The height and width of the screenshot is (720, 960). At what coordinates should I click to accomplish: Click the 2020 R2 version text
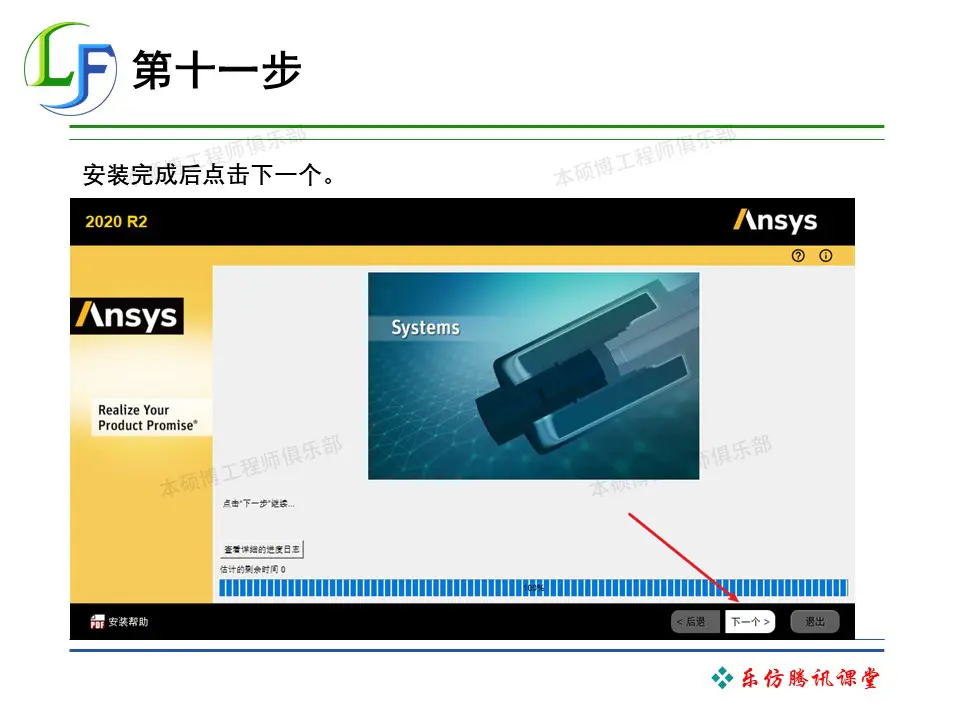pyautogui.click(x=116, y=222)
